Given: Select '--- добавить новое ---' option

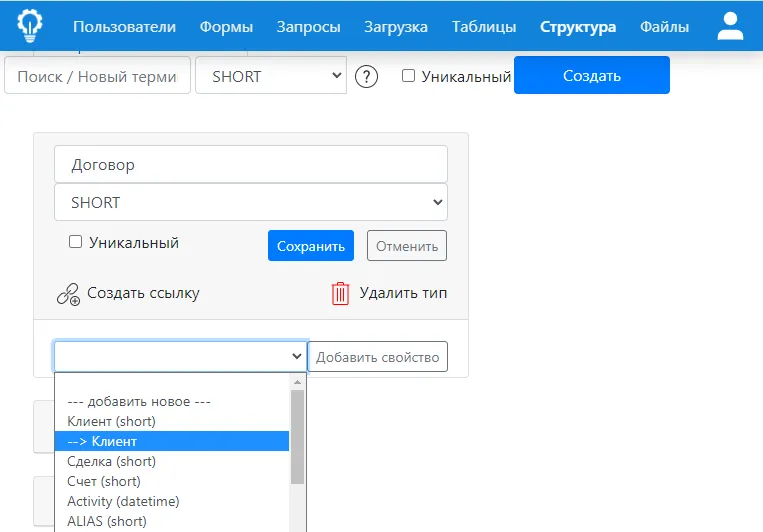Looking at the screenshot, I should point(172,402).
